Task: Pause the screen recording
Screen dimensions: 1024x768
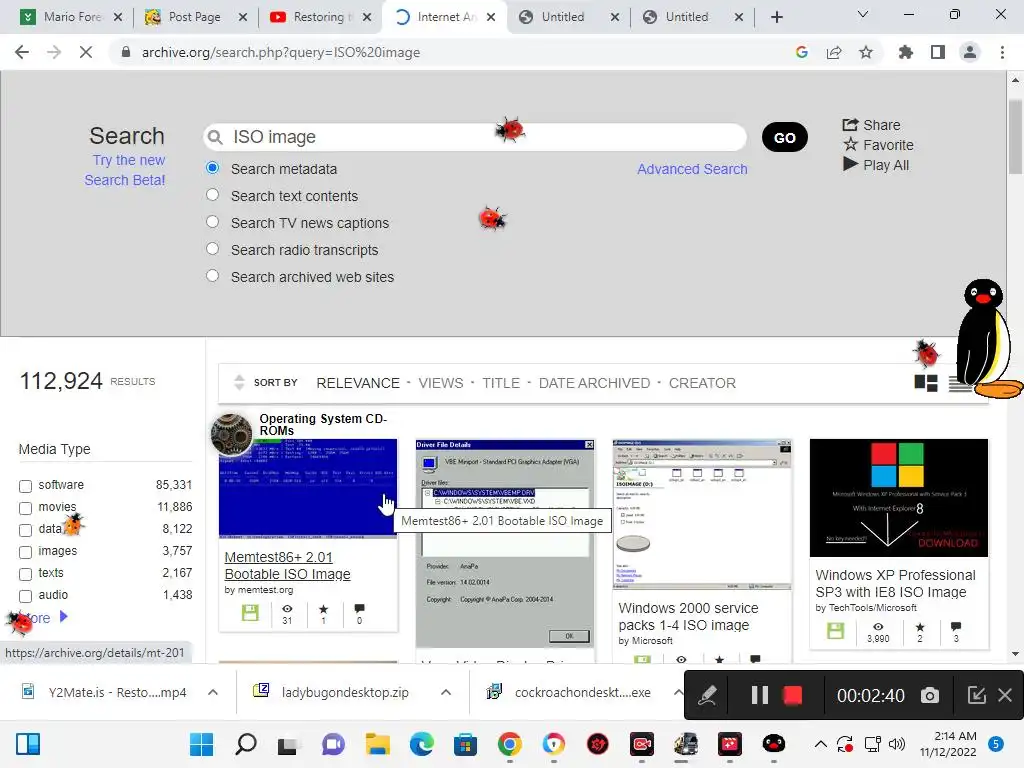Action: (759, 695)
